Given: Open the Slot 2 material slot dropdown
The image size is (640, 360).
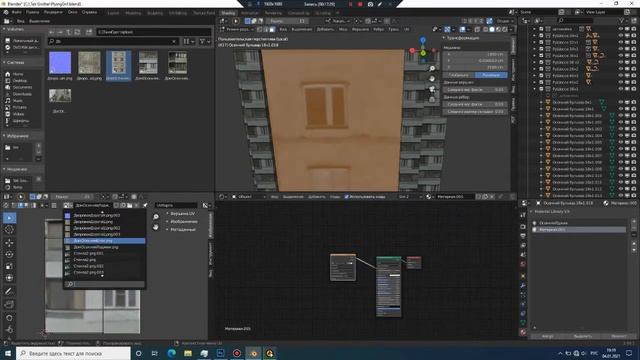Looking at the screenshot, I should coord(411,197).
